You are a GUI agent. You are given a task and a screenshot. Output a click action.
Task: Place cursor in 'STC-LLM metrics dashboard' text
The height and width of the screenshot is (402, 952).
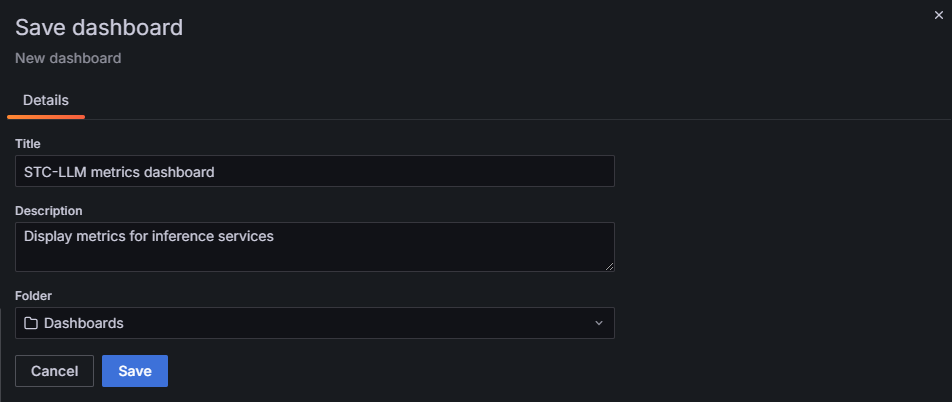tap(119, 172)
